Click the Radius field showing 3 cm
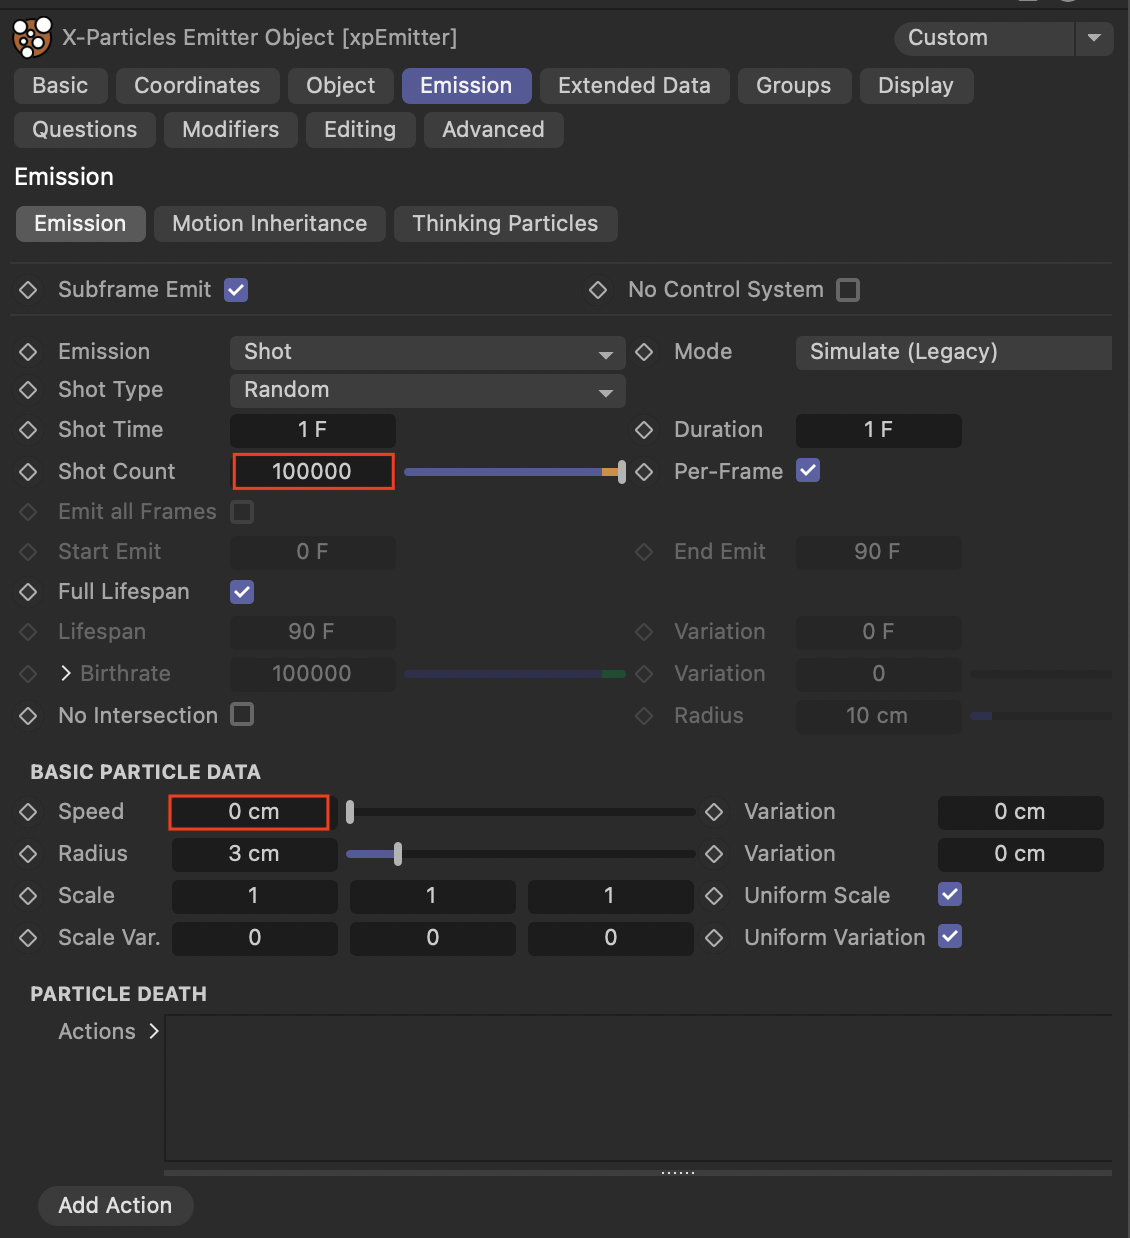The image size is (1130, 1238). [254, 854]
